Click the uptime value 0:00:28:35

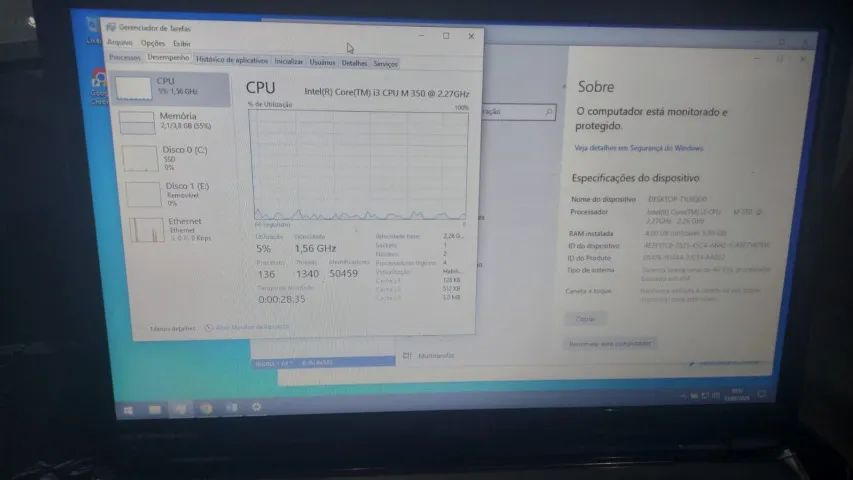(x=282, y=299)
